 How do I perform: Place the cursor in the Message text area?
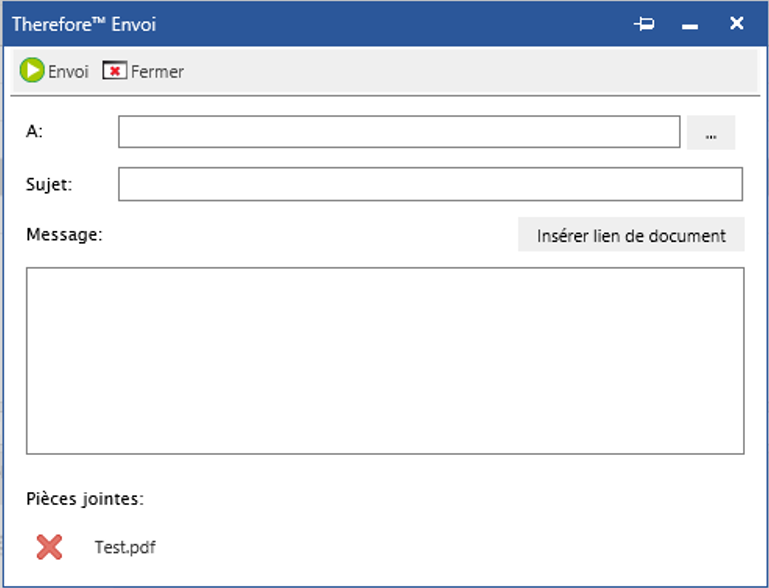[385, 360]
